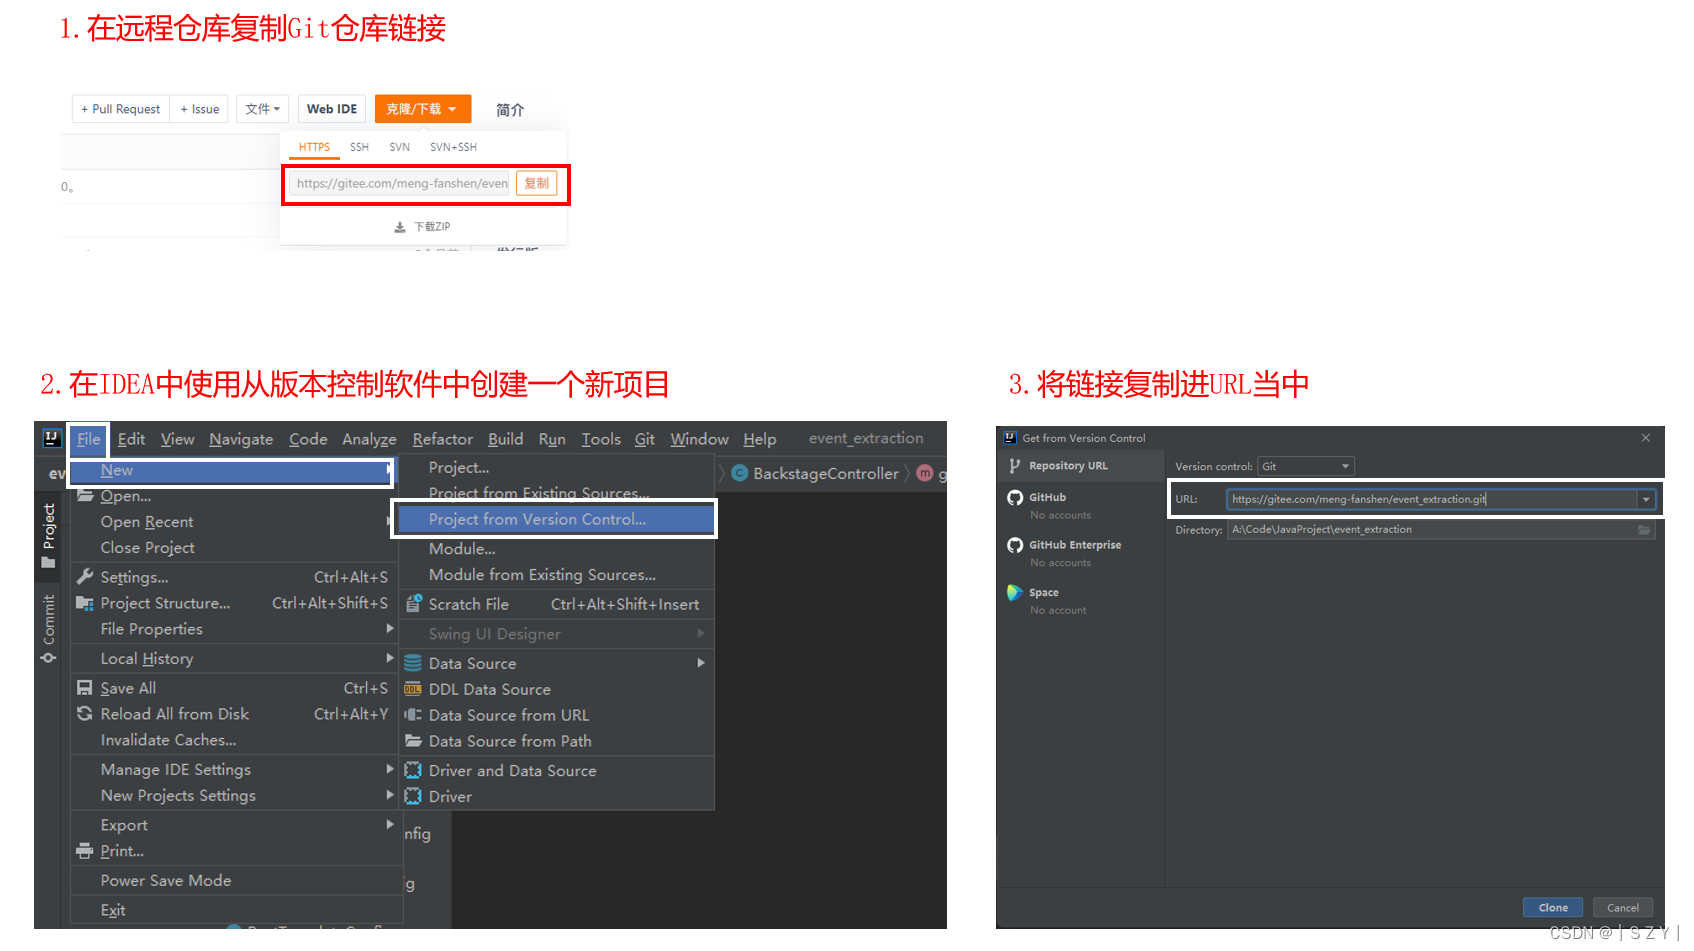The height and width of the screenshot is (951, 1694).
Task: Open the 文件 dropdown on Gitee
Action: click(x=263, y=109)
